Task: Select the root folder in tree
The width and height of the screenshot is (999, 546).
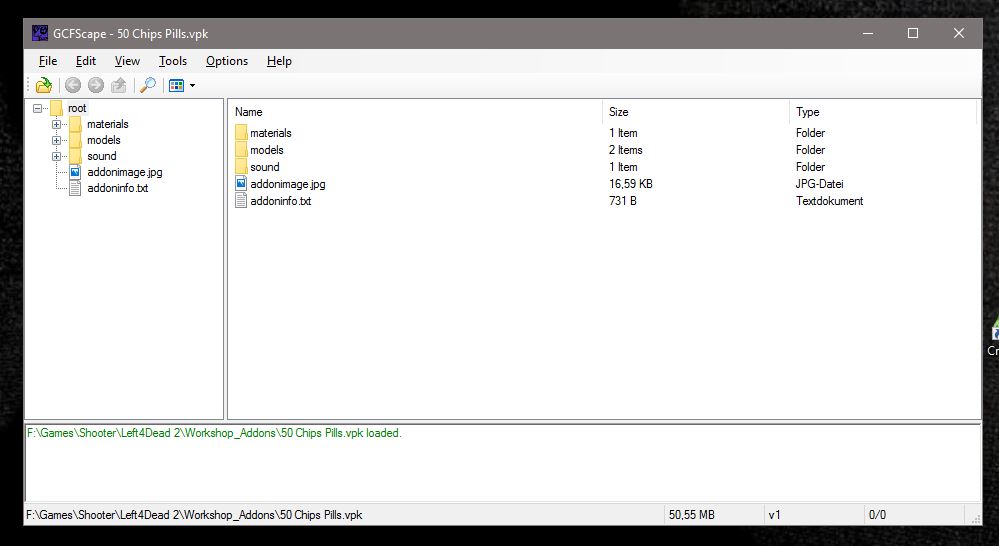Action: [x=77, y=108]
